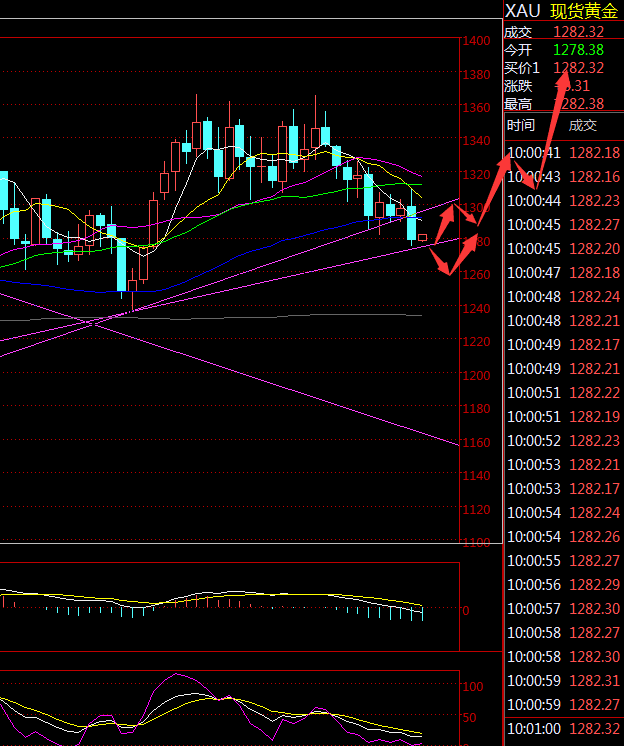Click the 10:00:55 time entry
This screenshot has width=624, height=746.
pyautogui.click(x=534, y=560)
